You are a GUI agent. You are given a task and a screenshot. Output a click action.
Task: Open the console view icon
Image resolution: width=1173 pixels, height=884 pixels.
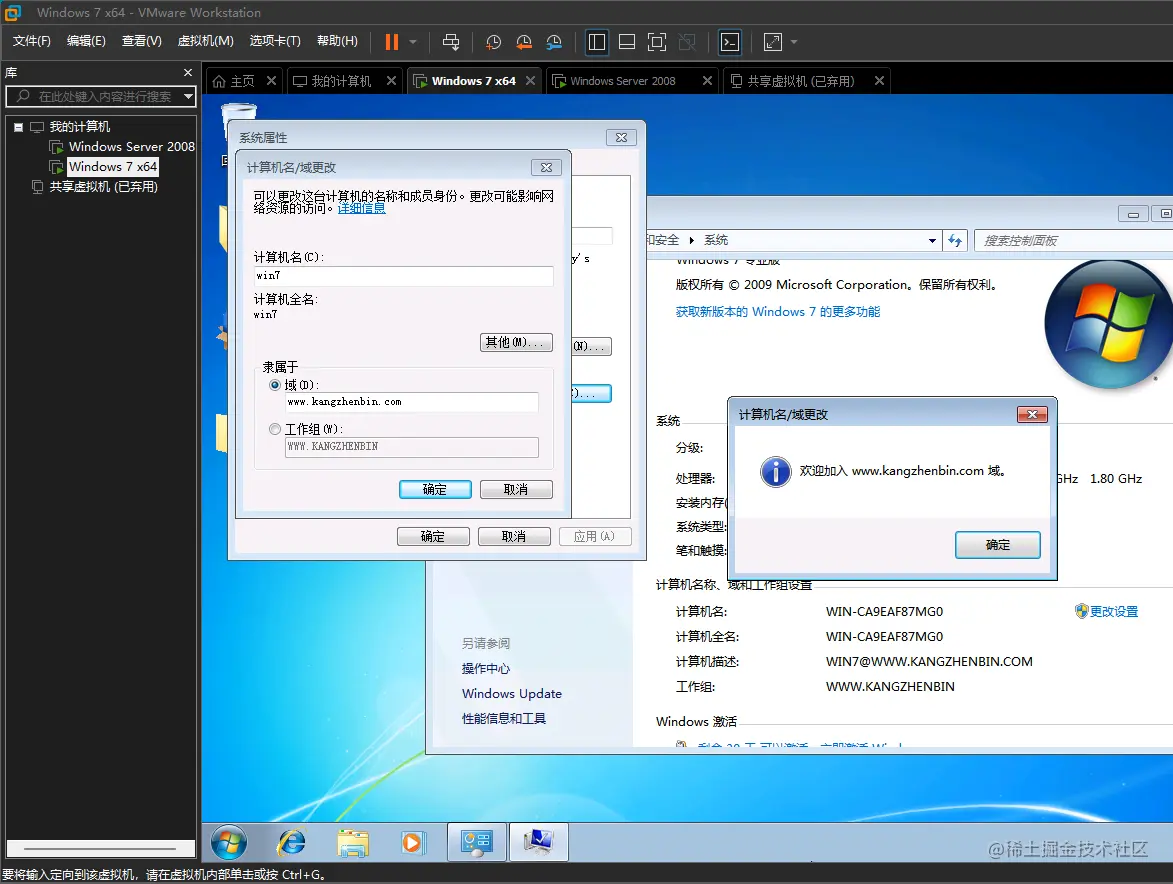coord(729,42)
